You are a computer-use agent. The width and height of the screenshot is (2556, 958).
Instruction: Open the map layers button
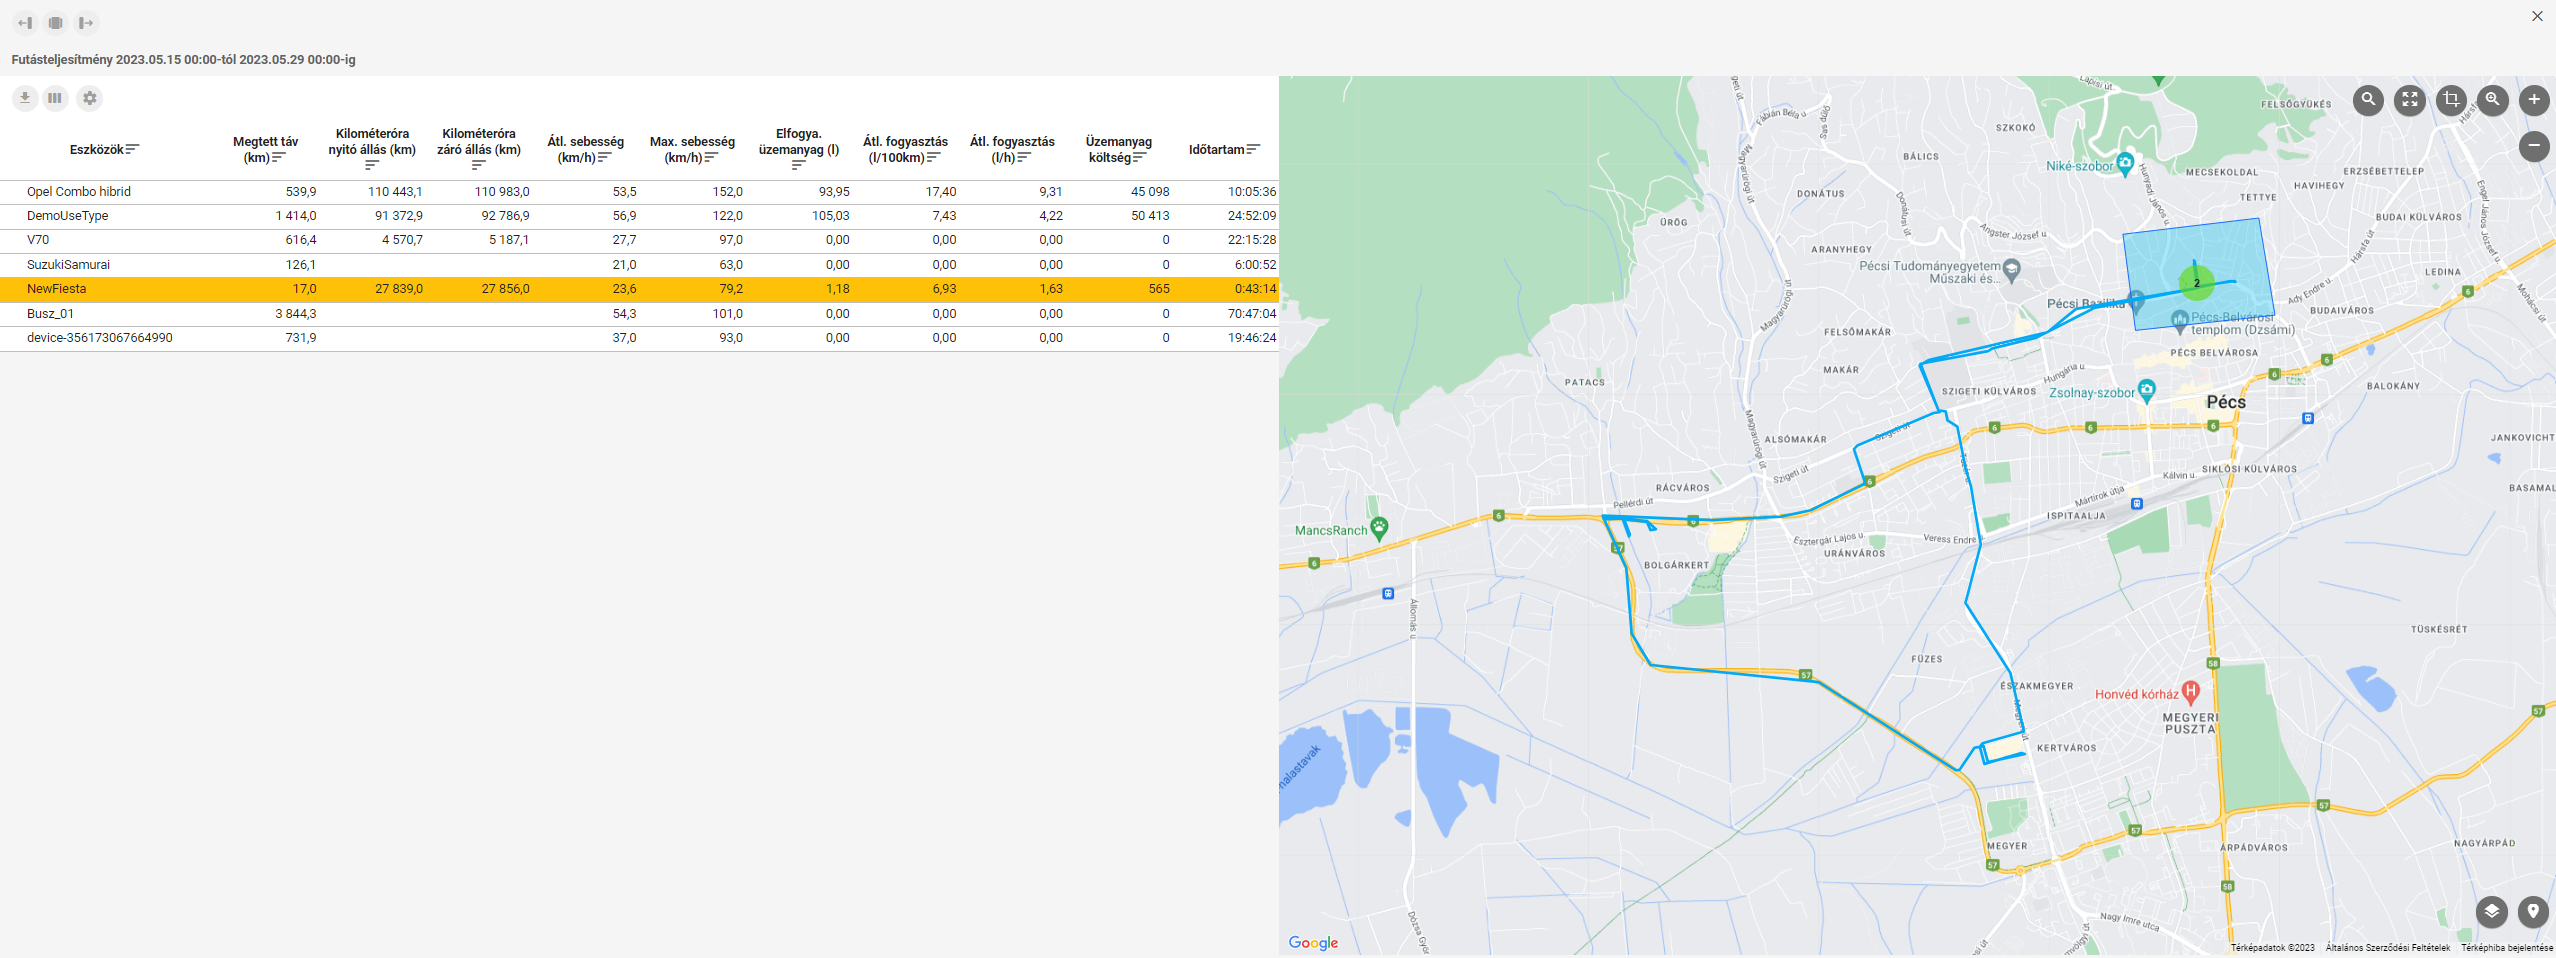point(2491,911)
